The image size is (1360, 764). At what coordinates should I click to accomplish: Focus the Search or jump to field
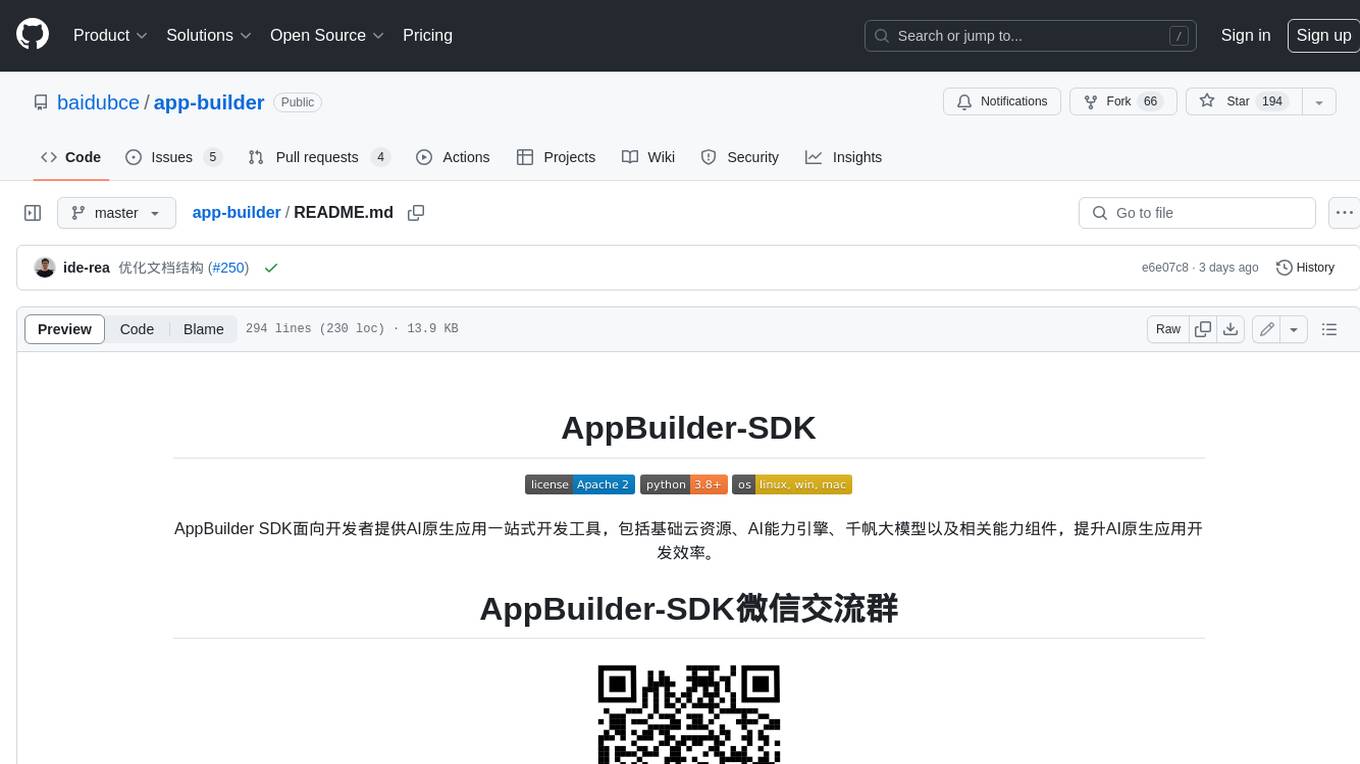pos(1032,36)
